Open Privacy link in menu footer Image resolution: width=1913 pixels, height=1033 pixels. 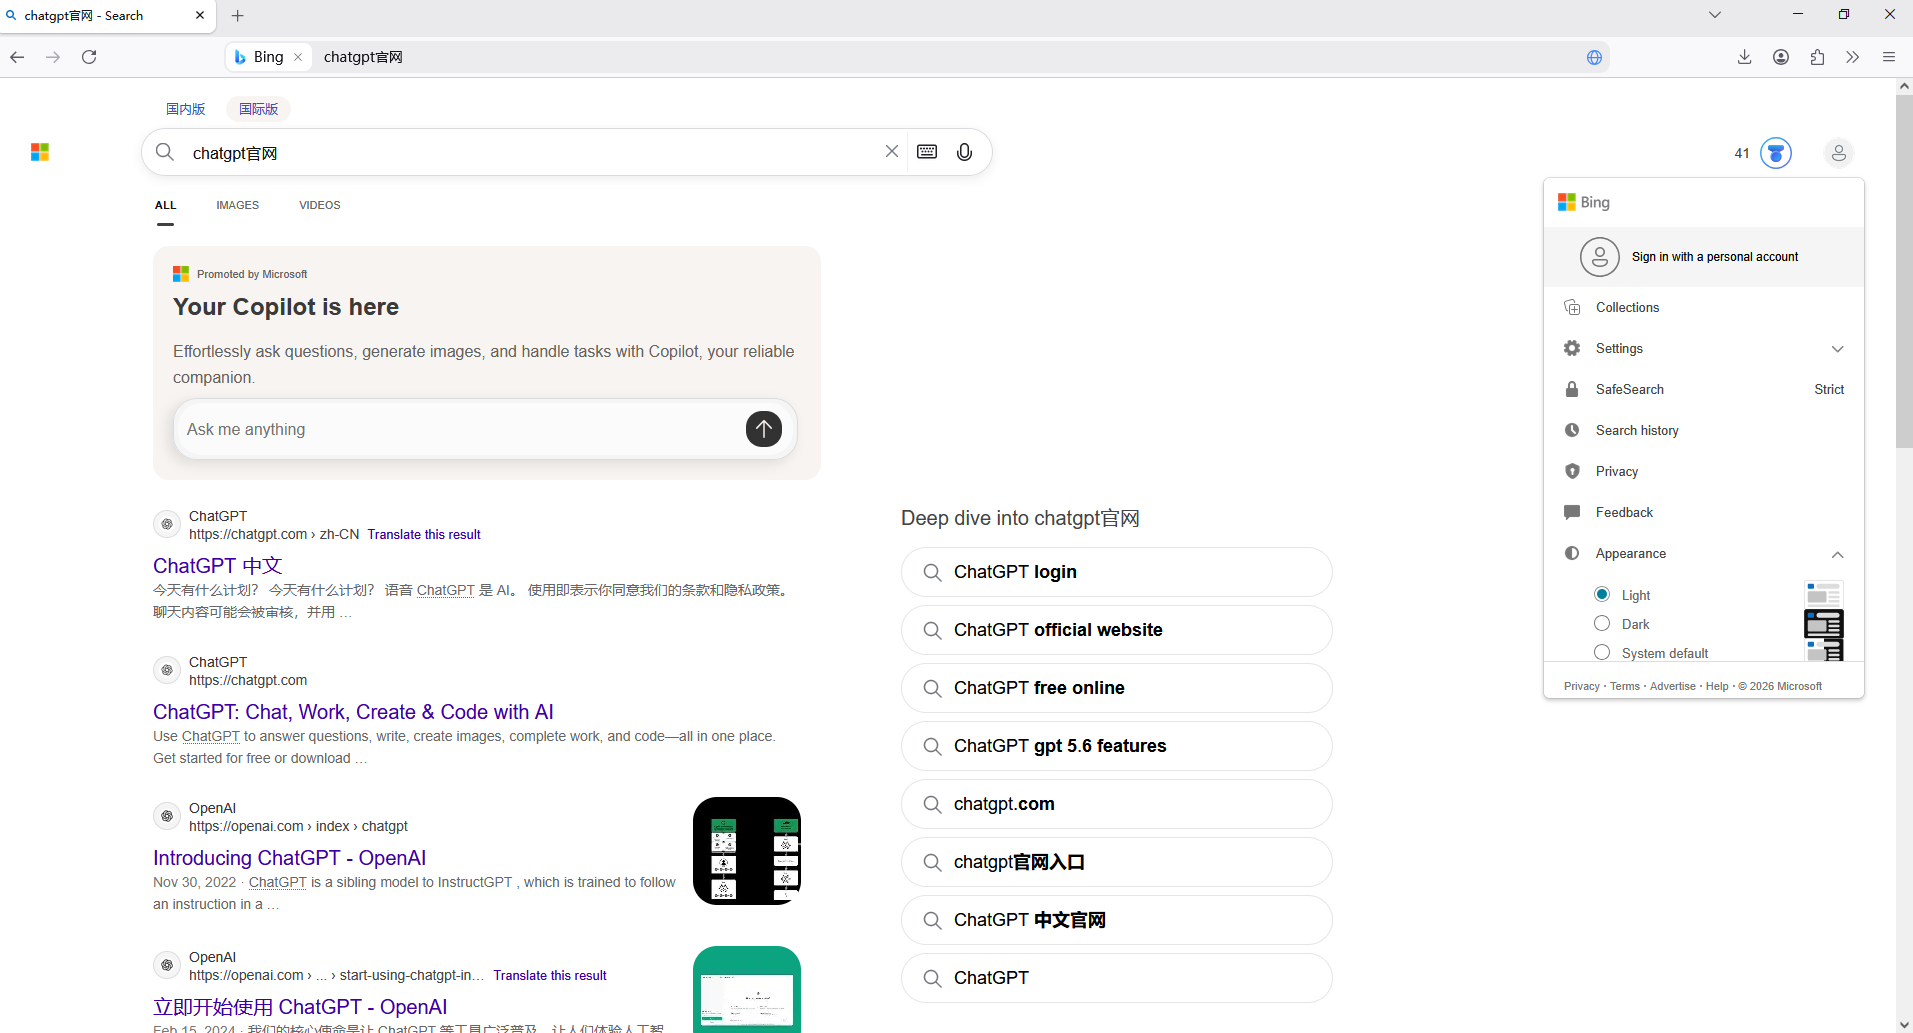[1582, 686]
